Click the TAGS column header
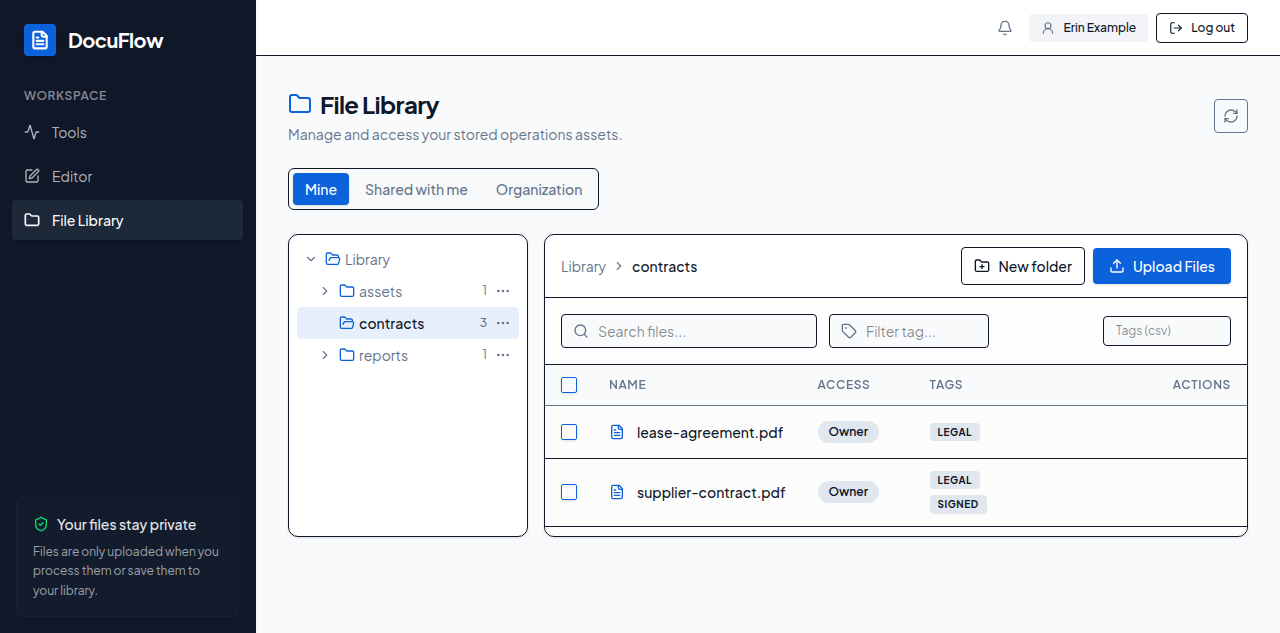 [946, 385]
